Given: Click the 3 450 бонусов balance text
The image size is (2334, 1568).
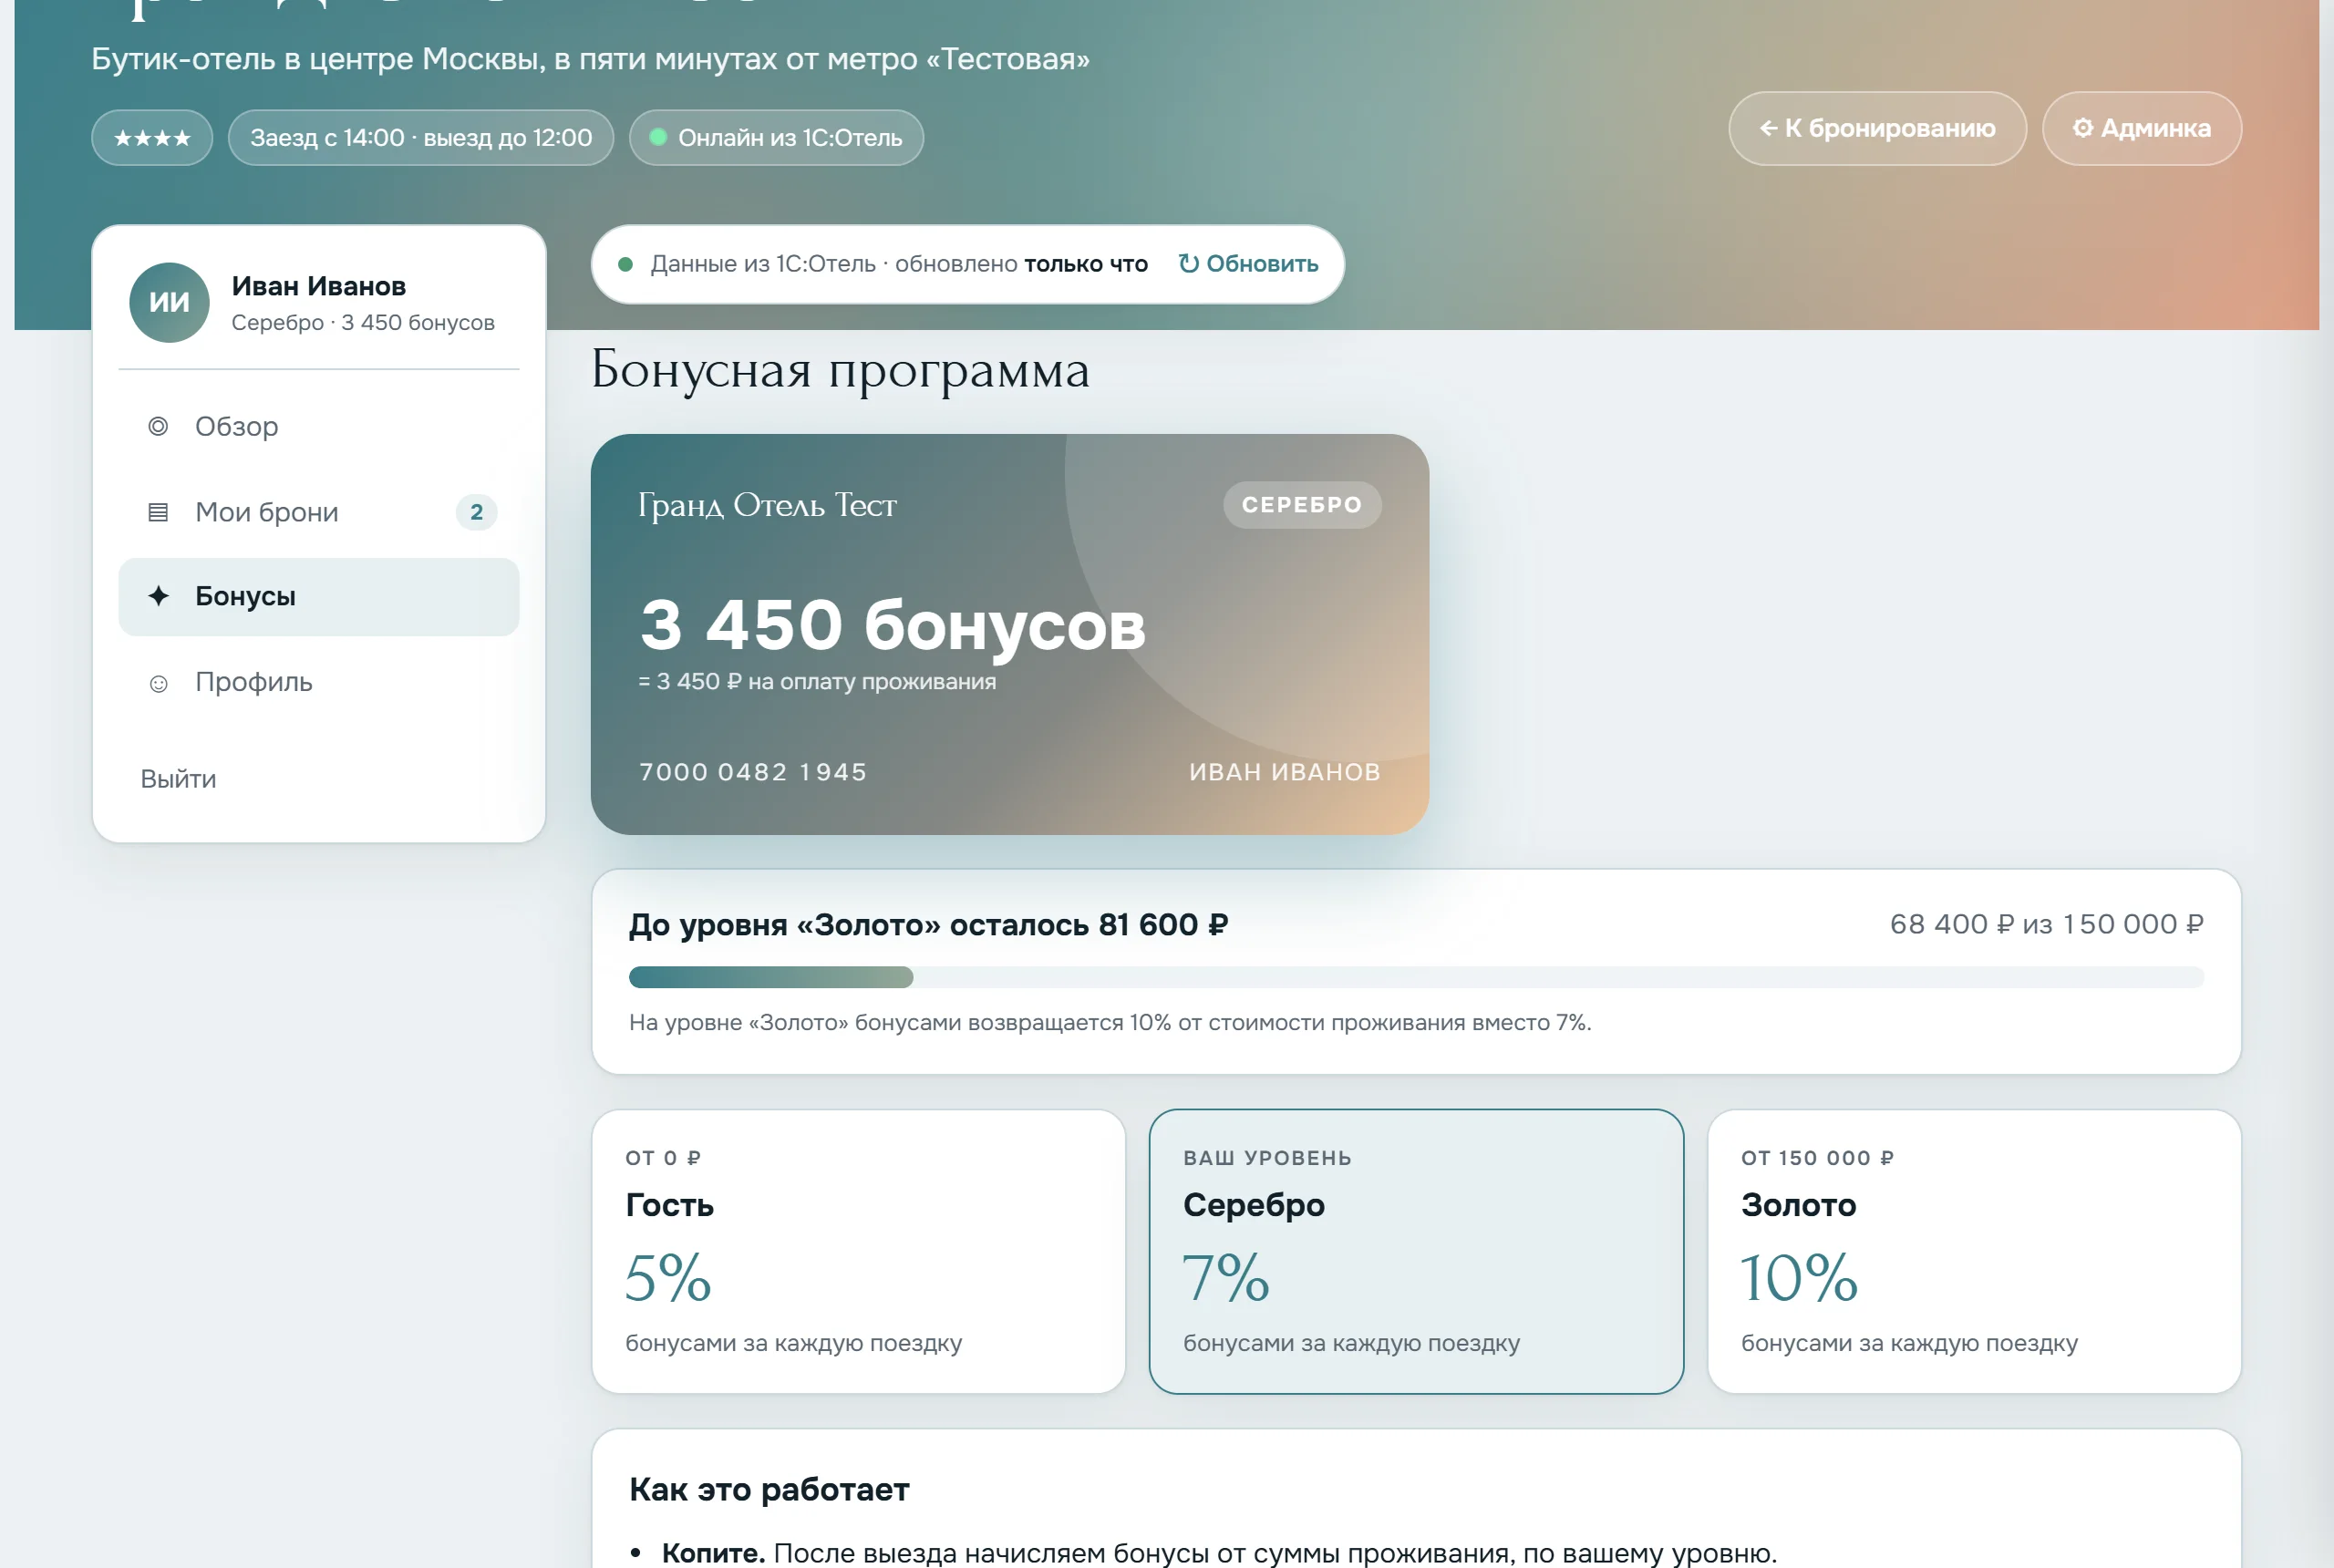Looking at the screenshot, I should point(892,625).
